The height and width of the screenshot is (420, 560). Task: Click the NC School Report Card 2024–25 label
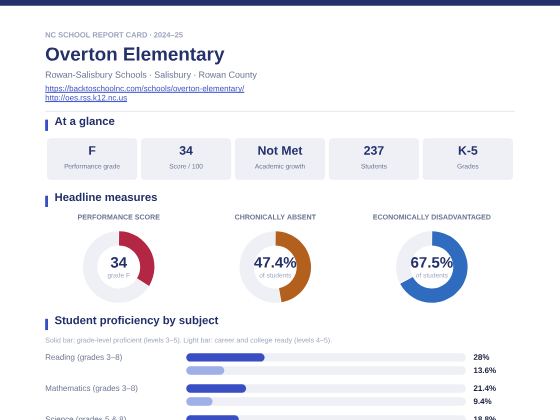(114, 35)
